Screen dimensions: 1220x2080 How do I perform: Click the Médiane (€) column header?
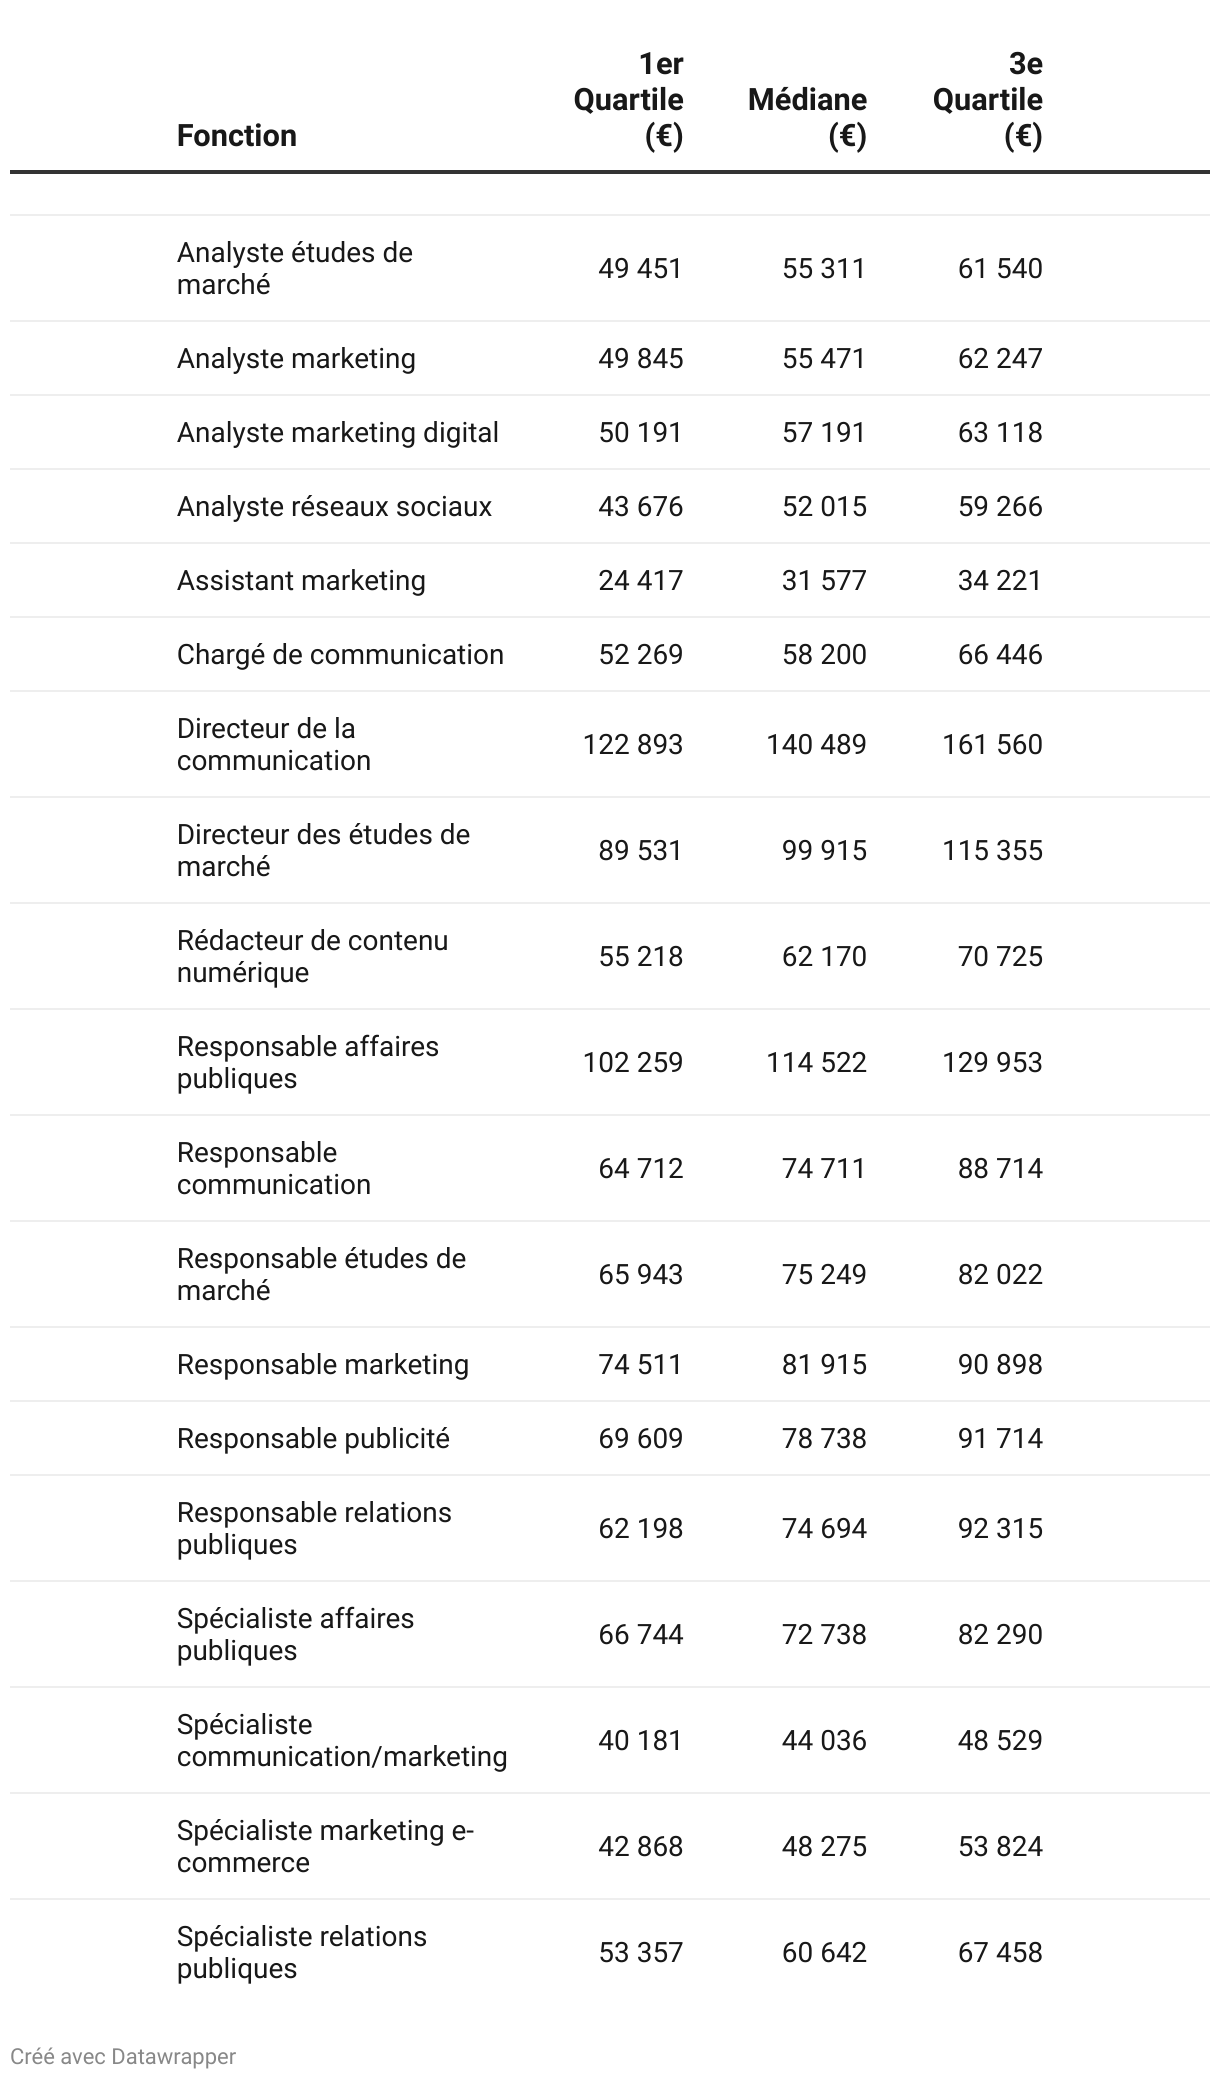click(807, 117)
